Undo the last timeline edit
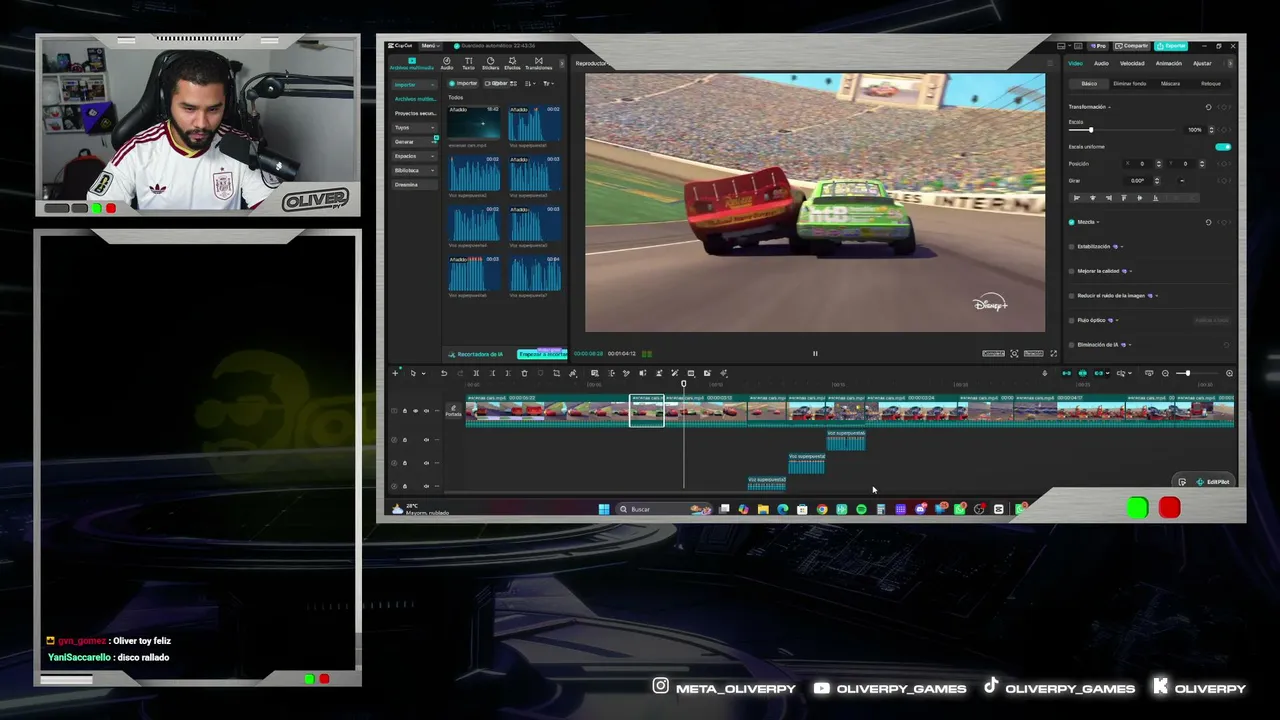Image resolution: width=1280 pixels, height=720 pixels. (444, 373)
